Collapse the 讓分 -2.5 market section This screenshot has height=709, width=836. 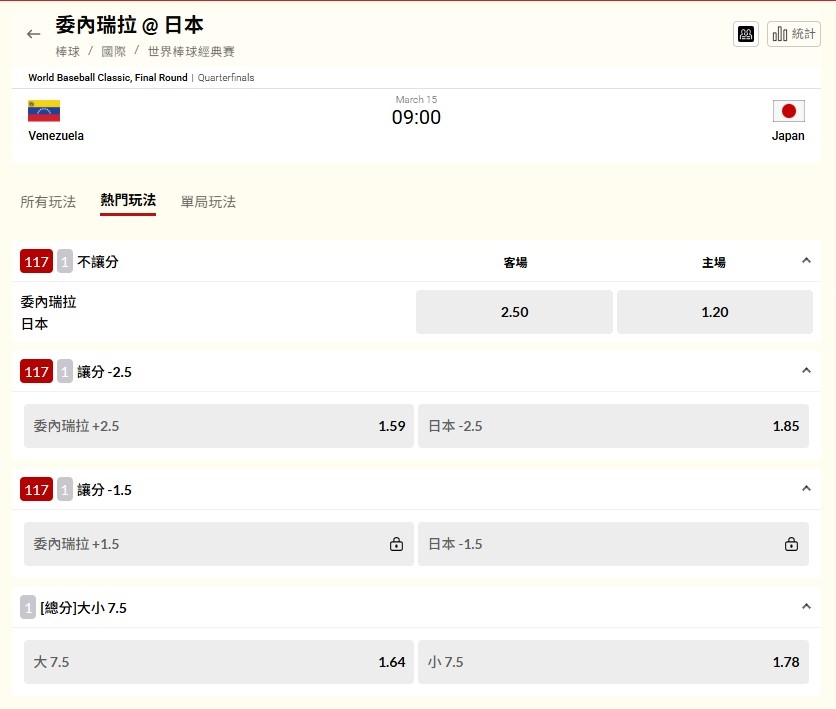806,371
